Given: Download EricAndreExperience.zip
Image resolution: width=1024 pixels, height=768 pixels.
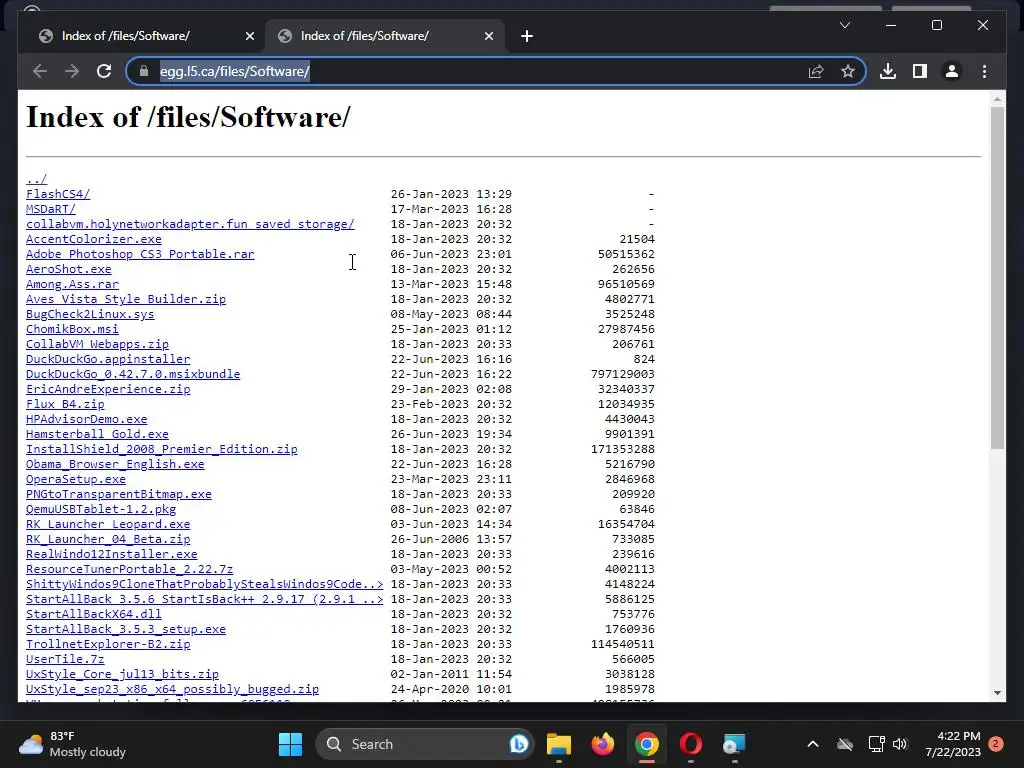Looking at the screenshot, I should coord(108,389).
